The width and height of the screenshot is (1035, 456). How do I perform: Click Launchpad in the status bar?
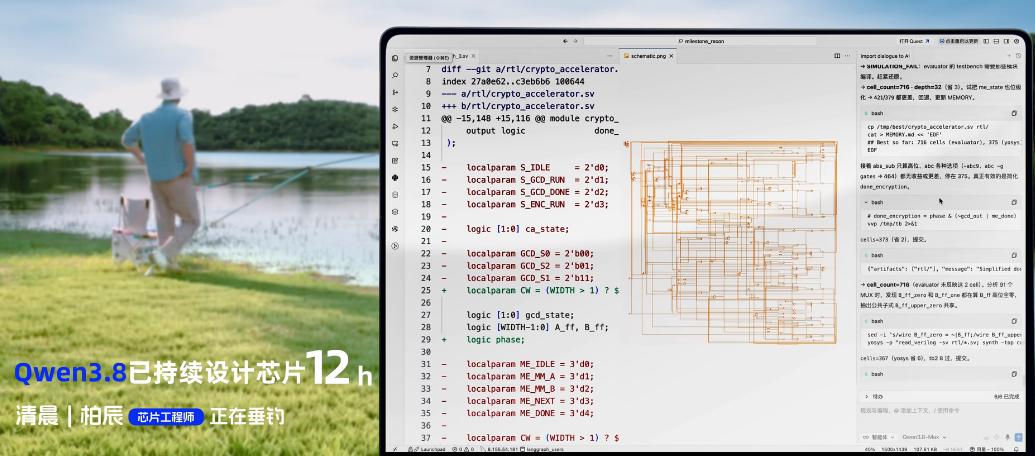[x=428, y=449]
